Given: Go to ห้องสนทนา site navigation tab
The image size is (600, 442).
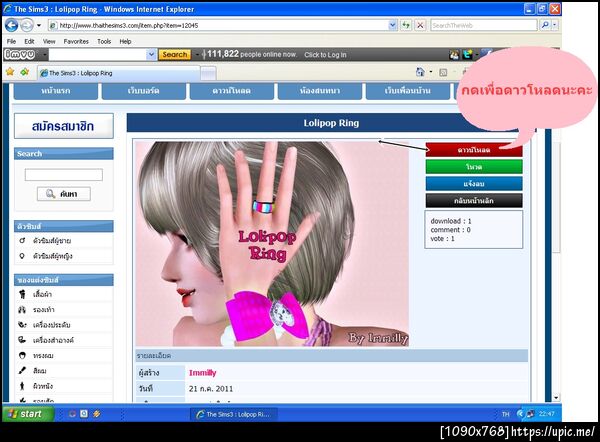Looking at the screenshot, I should click(320, 91).
